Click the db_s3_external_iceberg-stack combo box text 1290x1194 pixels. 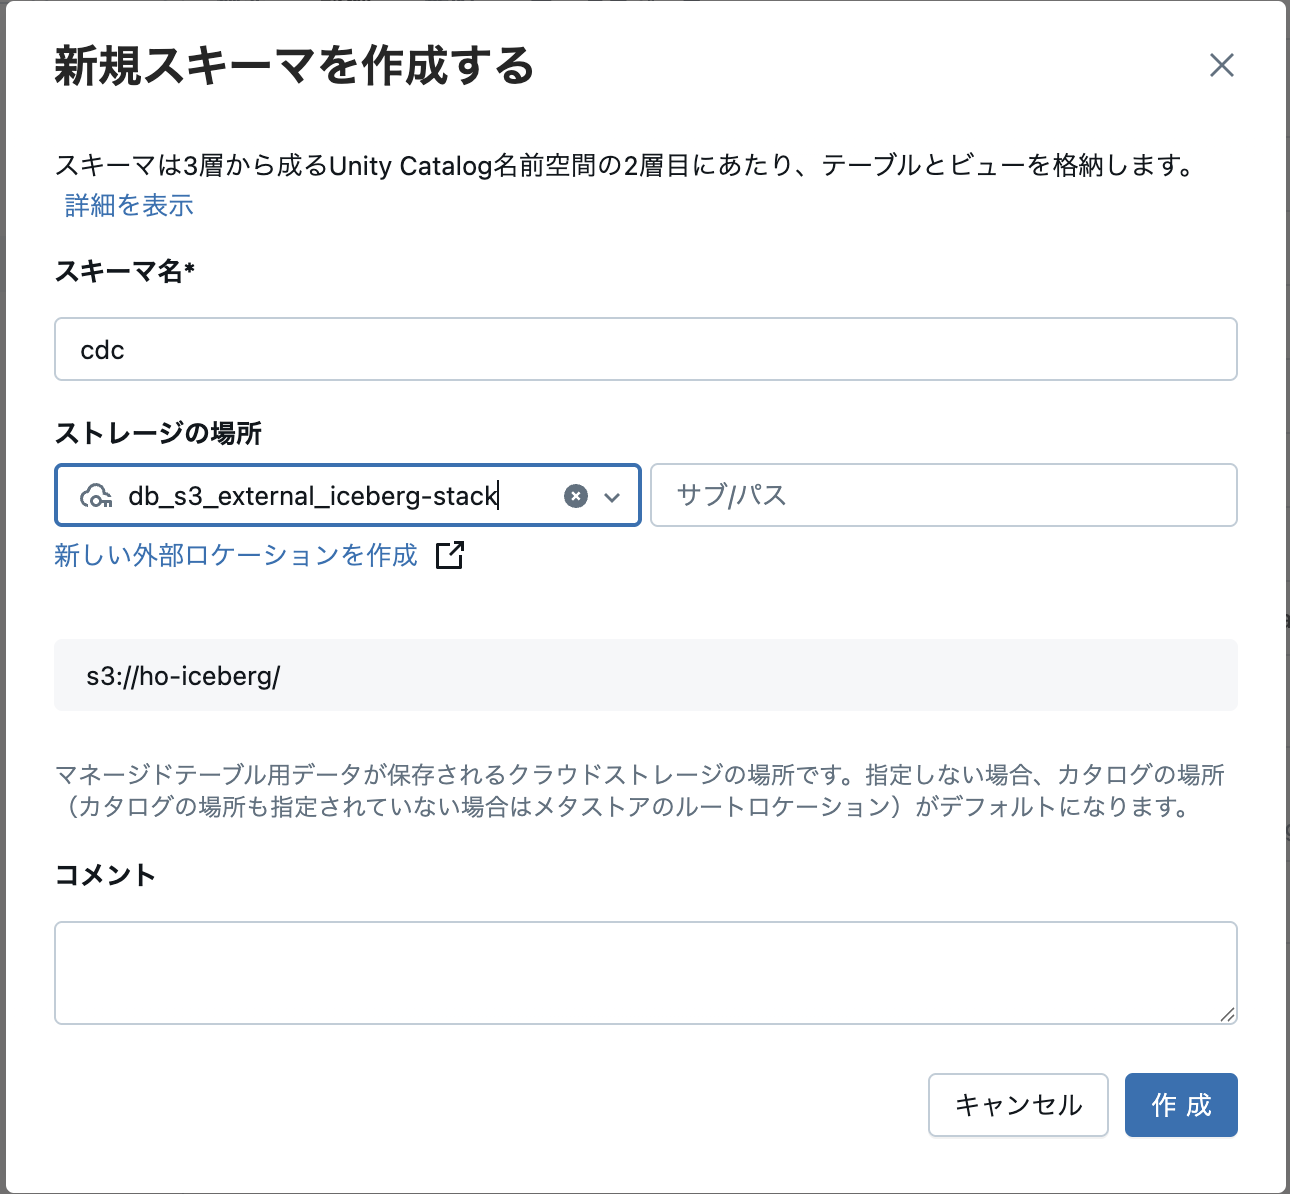coord(313,496)
